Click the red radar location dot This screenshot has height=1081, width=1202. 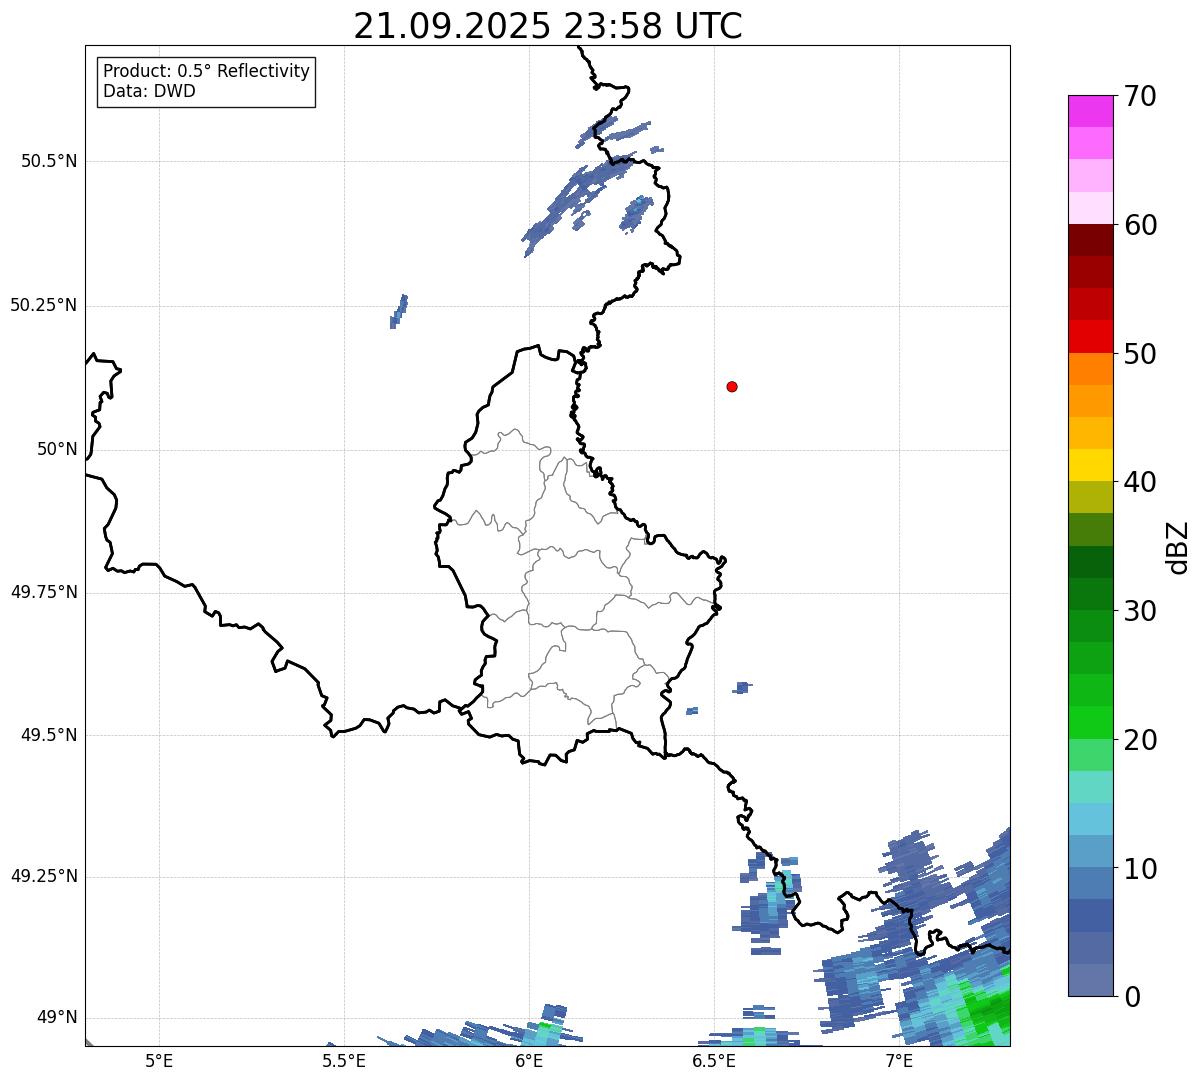pos(732,386)
